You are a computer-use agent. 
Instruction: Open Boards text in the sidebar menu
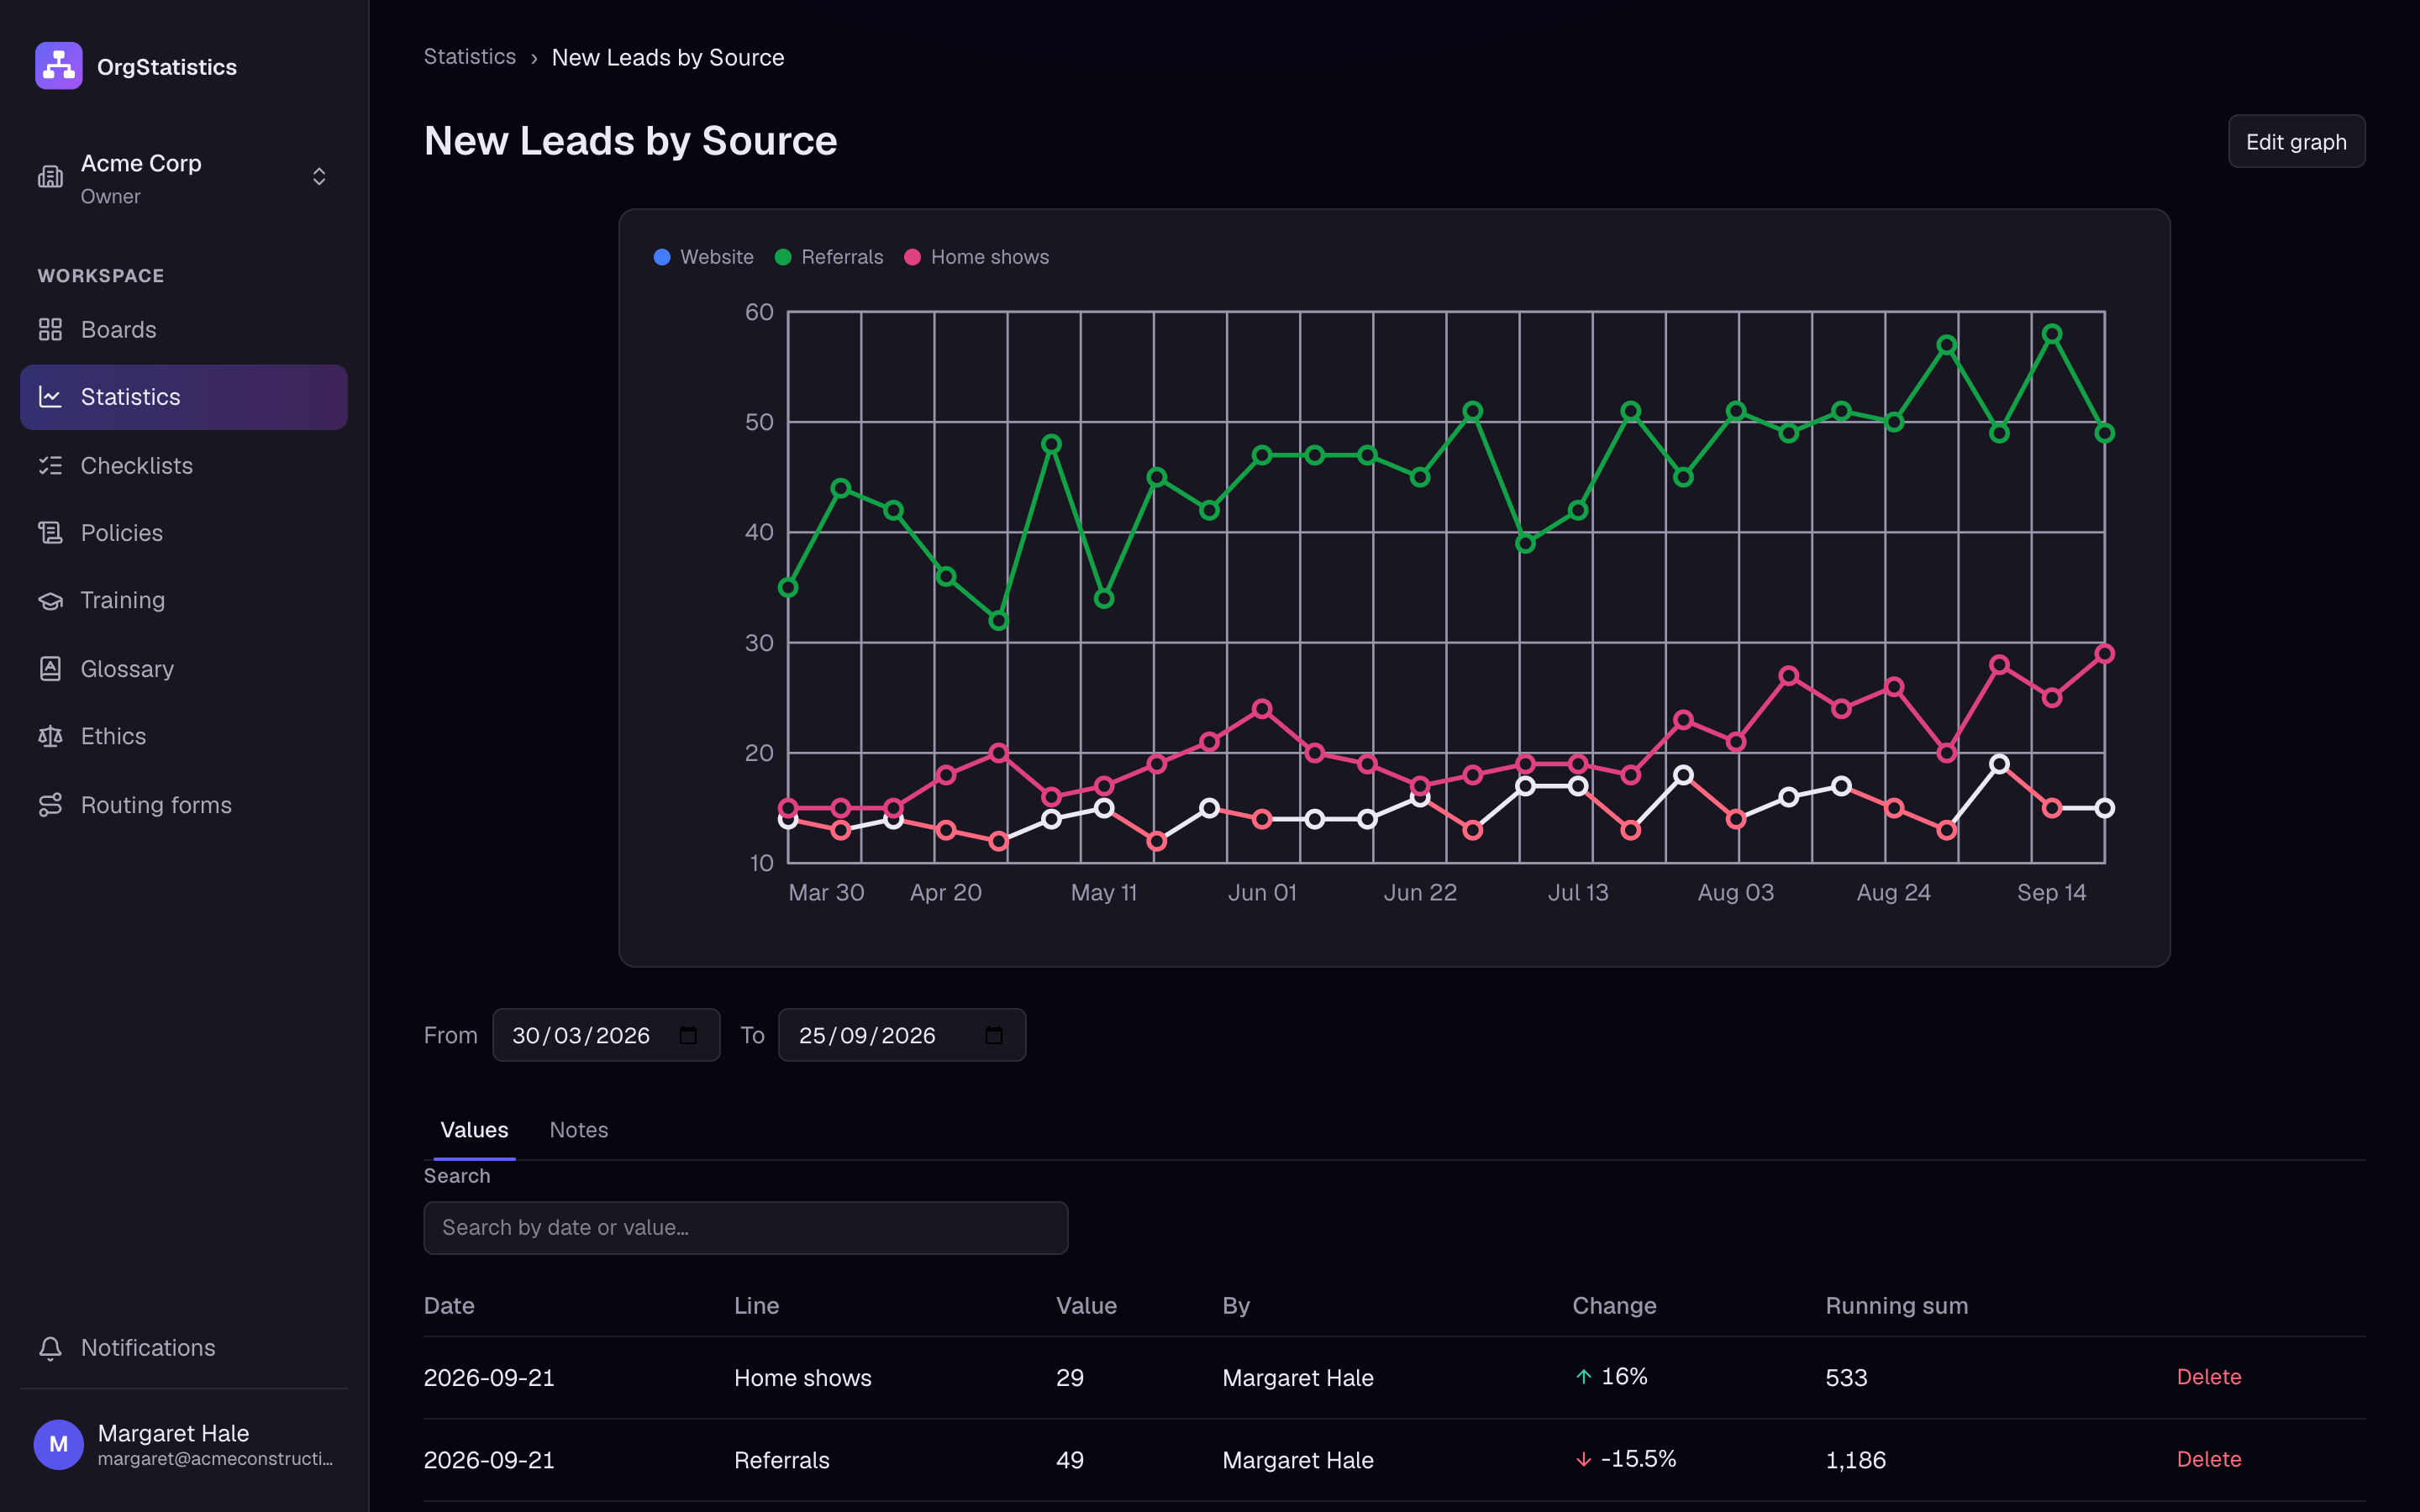[118, 330]
